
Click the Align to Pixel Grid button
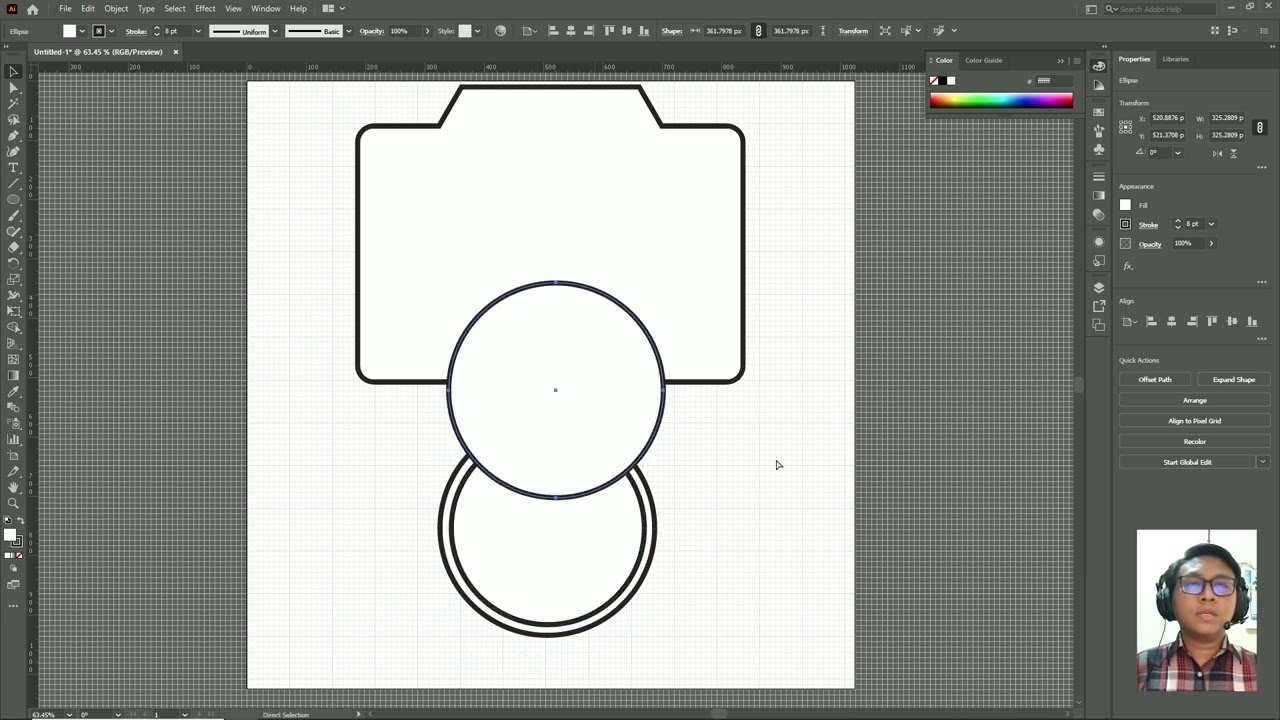click(1194, 421)
